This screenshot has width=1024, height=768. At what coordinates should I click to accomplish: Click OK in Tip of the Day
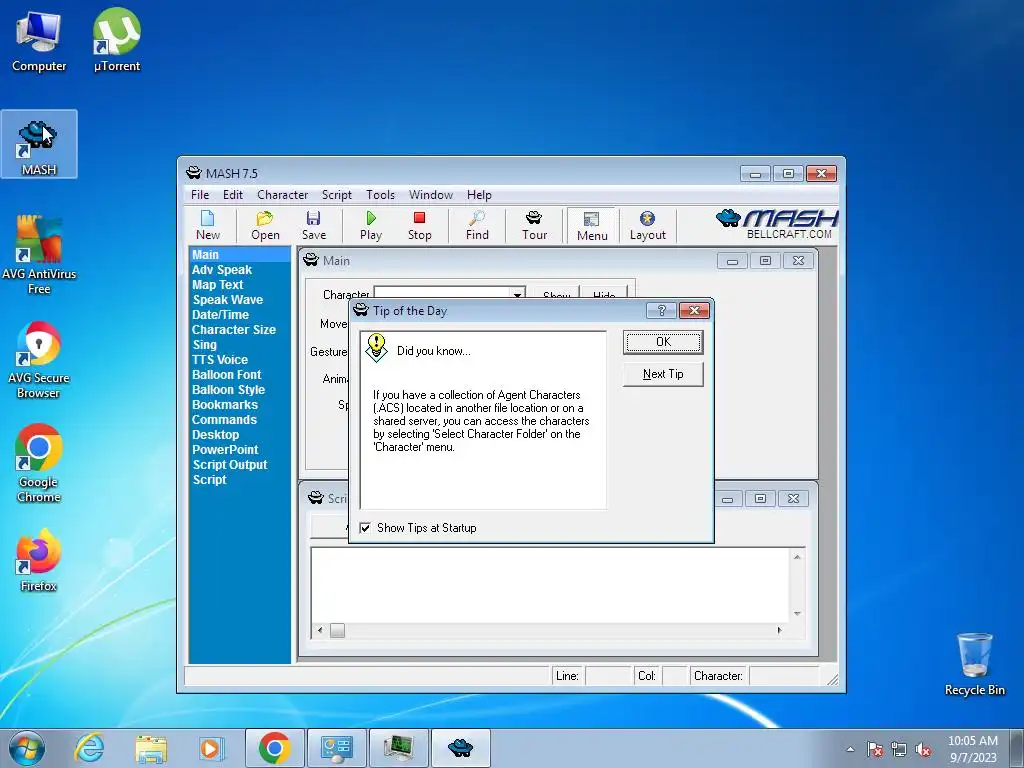click(663, 342)
